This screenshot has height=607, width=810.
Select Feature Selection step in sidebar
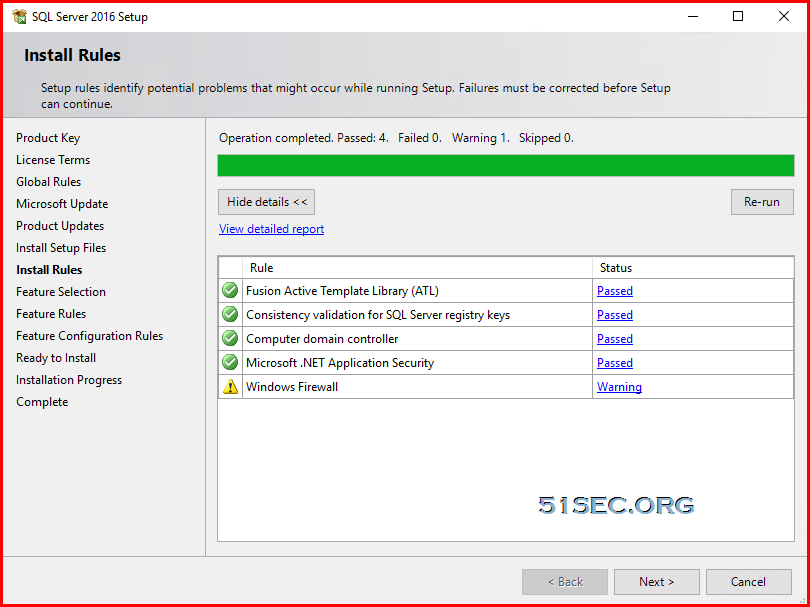tap(61, 292)
